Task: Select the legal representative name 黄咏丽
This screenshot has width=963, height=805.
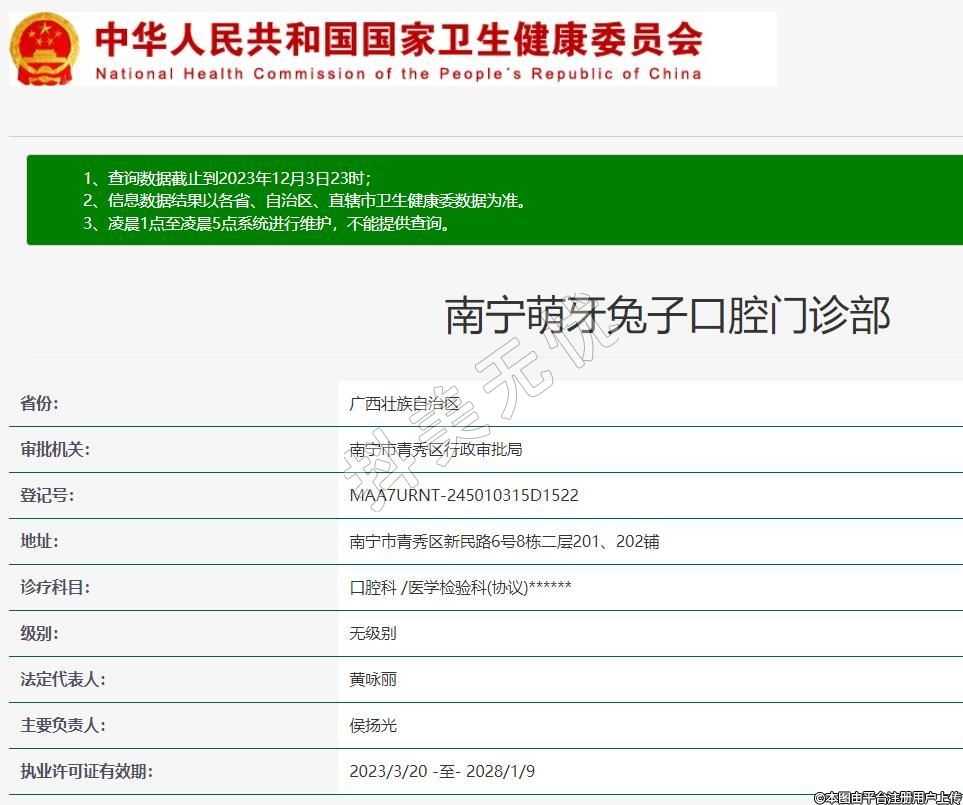Action: pos(373,680)
